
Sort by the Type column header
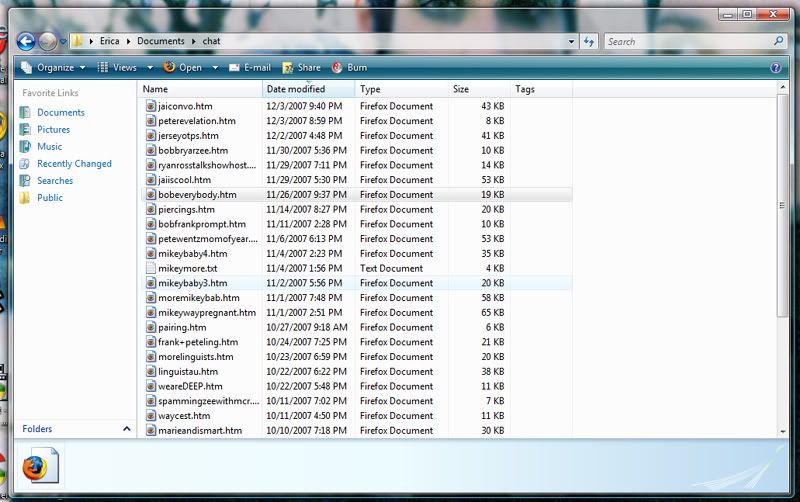pyautogui.click(x=402, y=89)
